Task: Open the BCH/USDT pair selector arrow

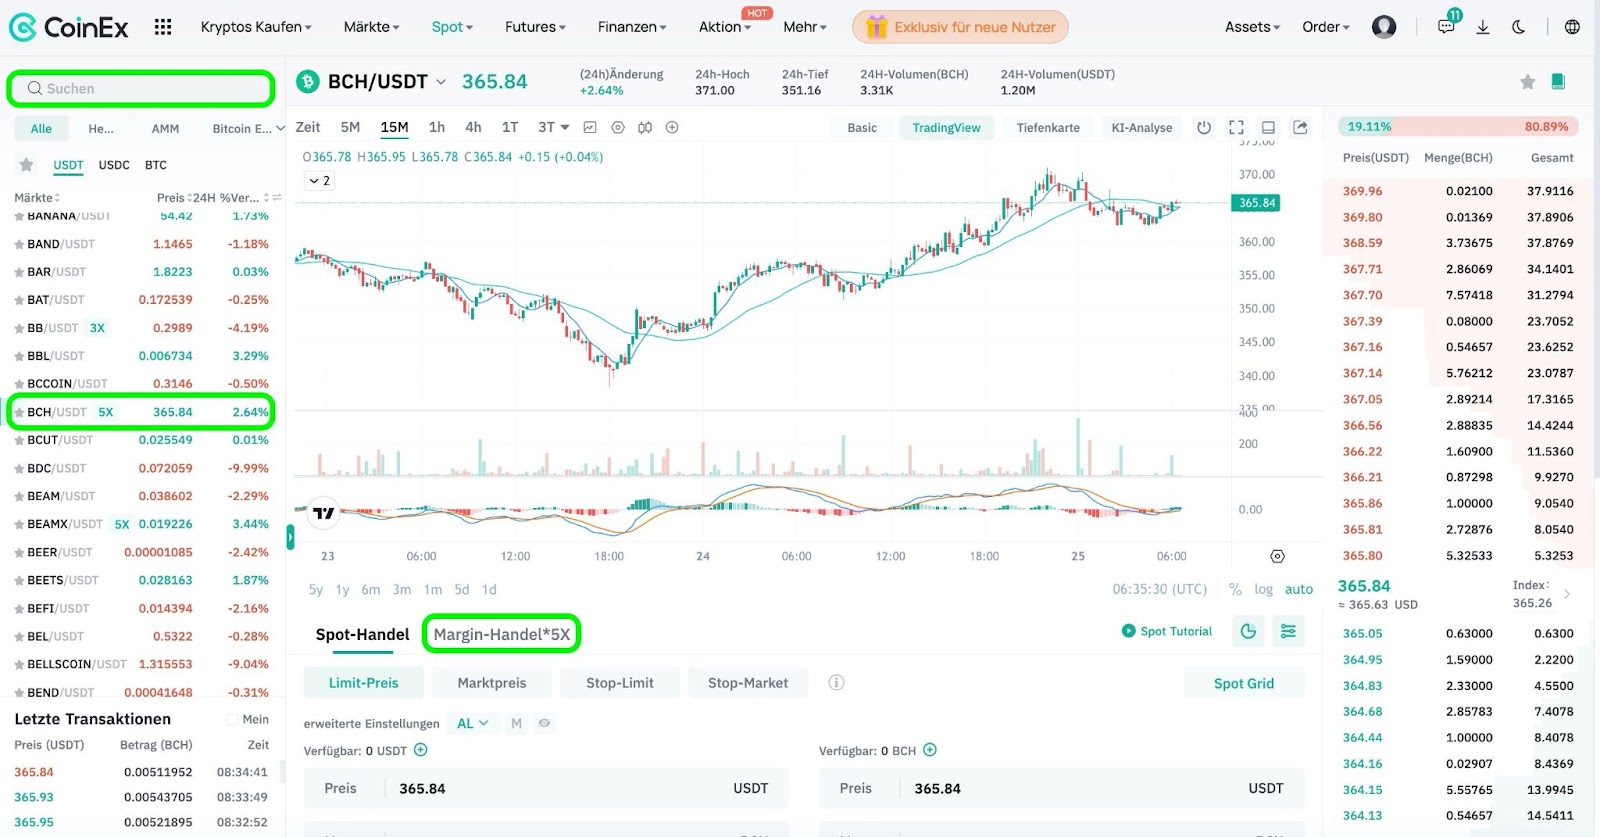Action: point(440,82)
